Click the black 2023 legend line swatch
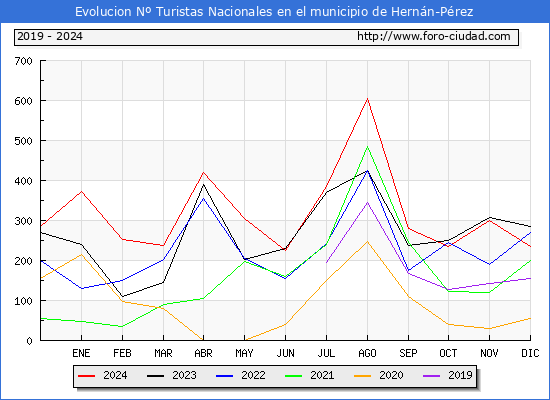The width and height of the screenshot is (550, 400). 155,376
